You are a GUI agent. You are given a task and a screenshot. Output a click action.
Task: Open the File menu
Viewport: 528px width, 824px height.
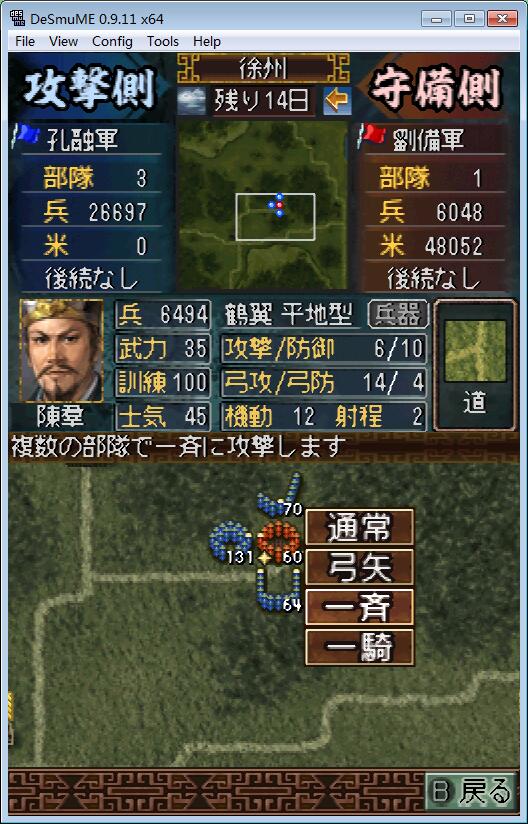click(x=25, y=42)
